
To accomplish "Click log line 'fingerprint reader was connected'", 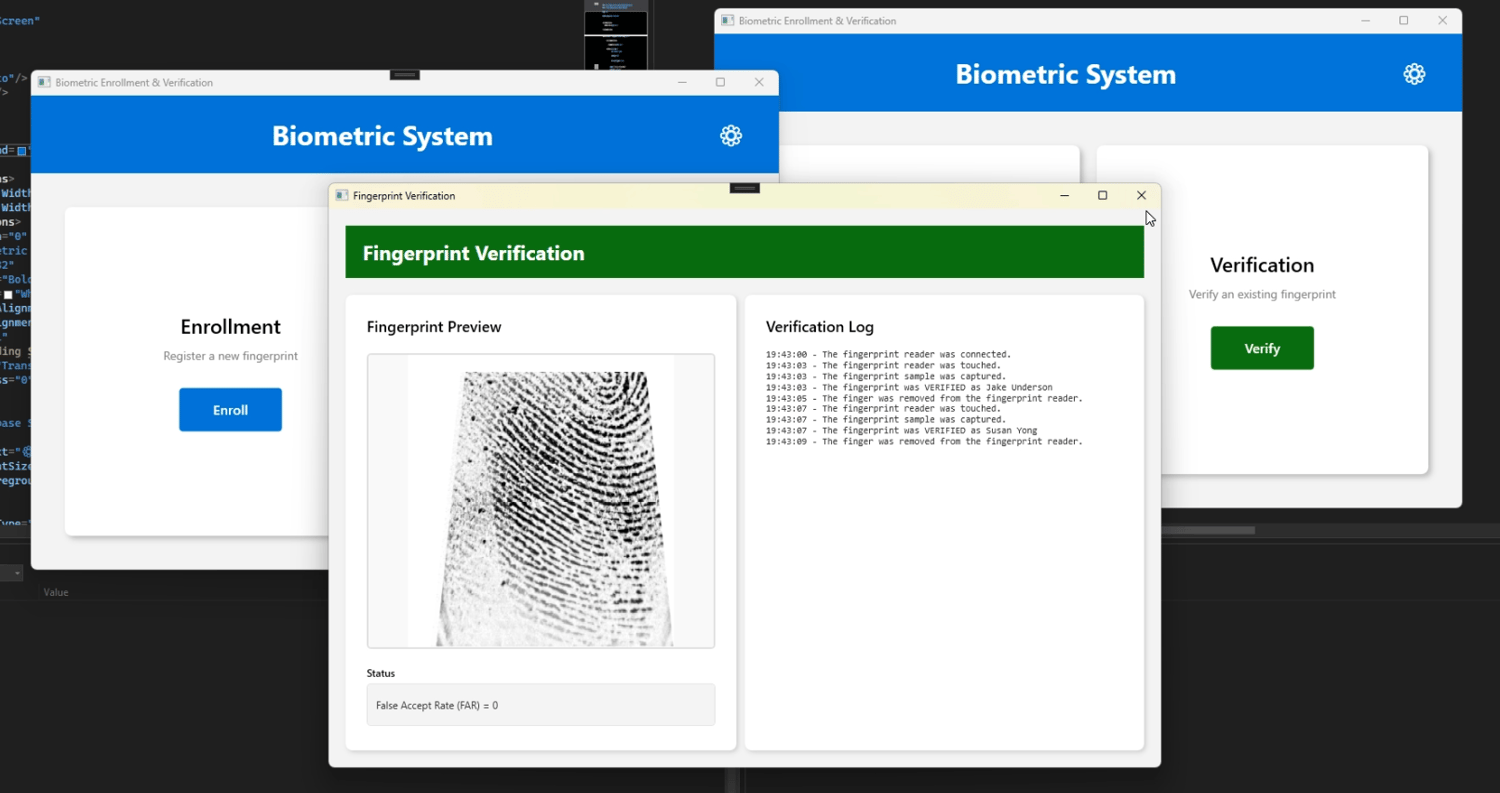I will point(889,354).
